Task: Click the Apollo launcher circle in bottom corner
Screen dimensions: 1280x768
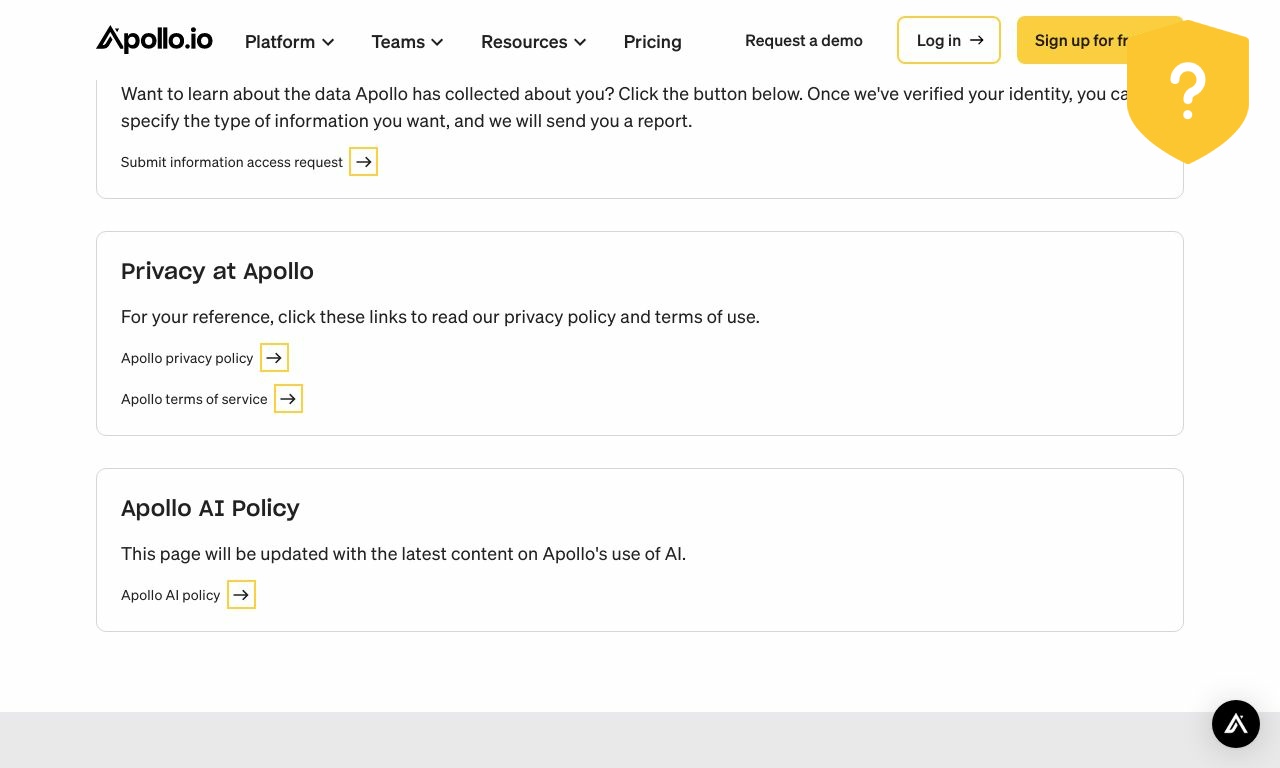Action: tap(1236, 723)
